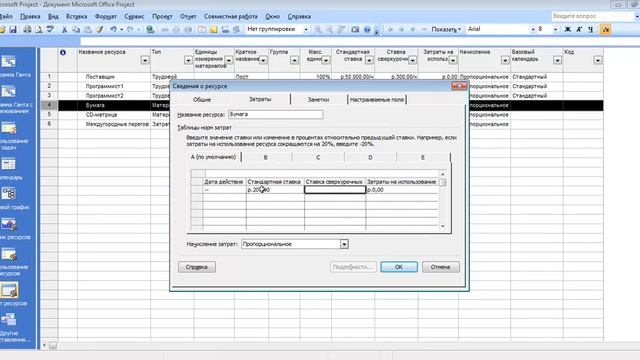Click the Zoom In magnifier icon

318,29
